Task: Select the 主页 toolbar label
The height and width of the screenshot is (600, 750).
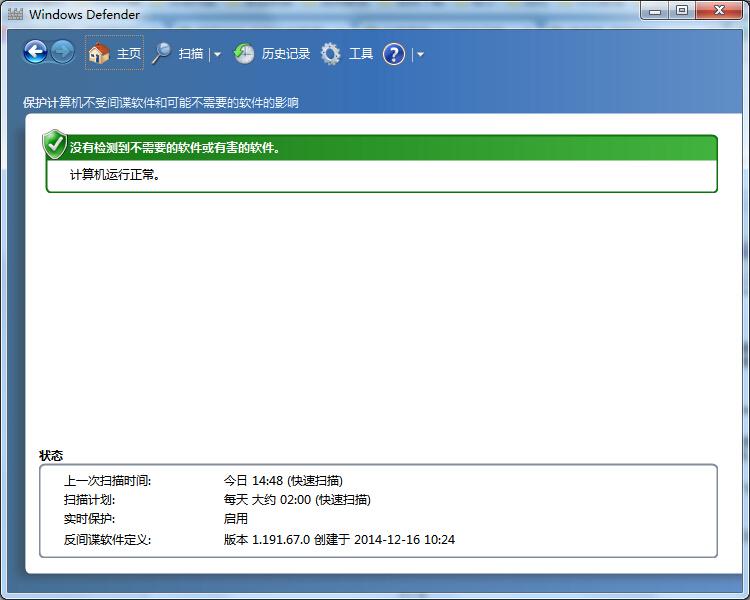Action: tap(129, 54)
